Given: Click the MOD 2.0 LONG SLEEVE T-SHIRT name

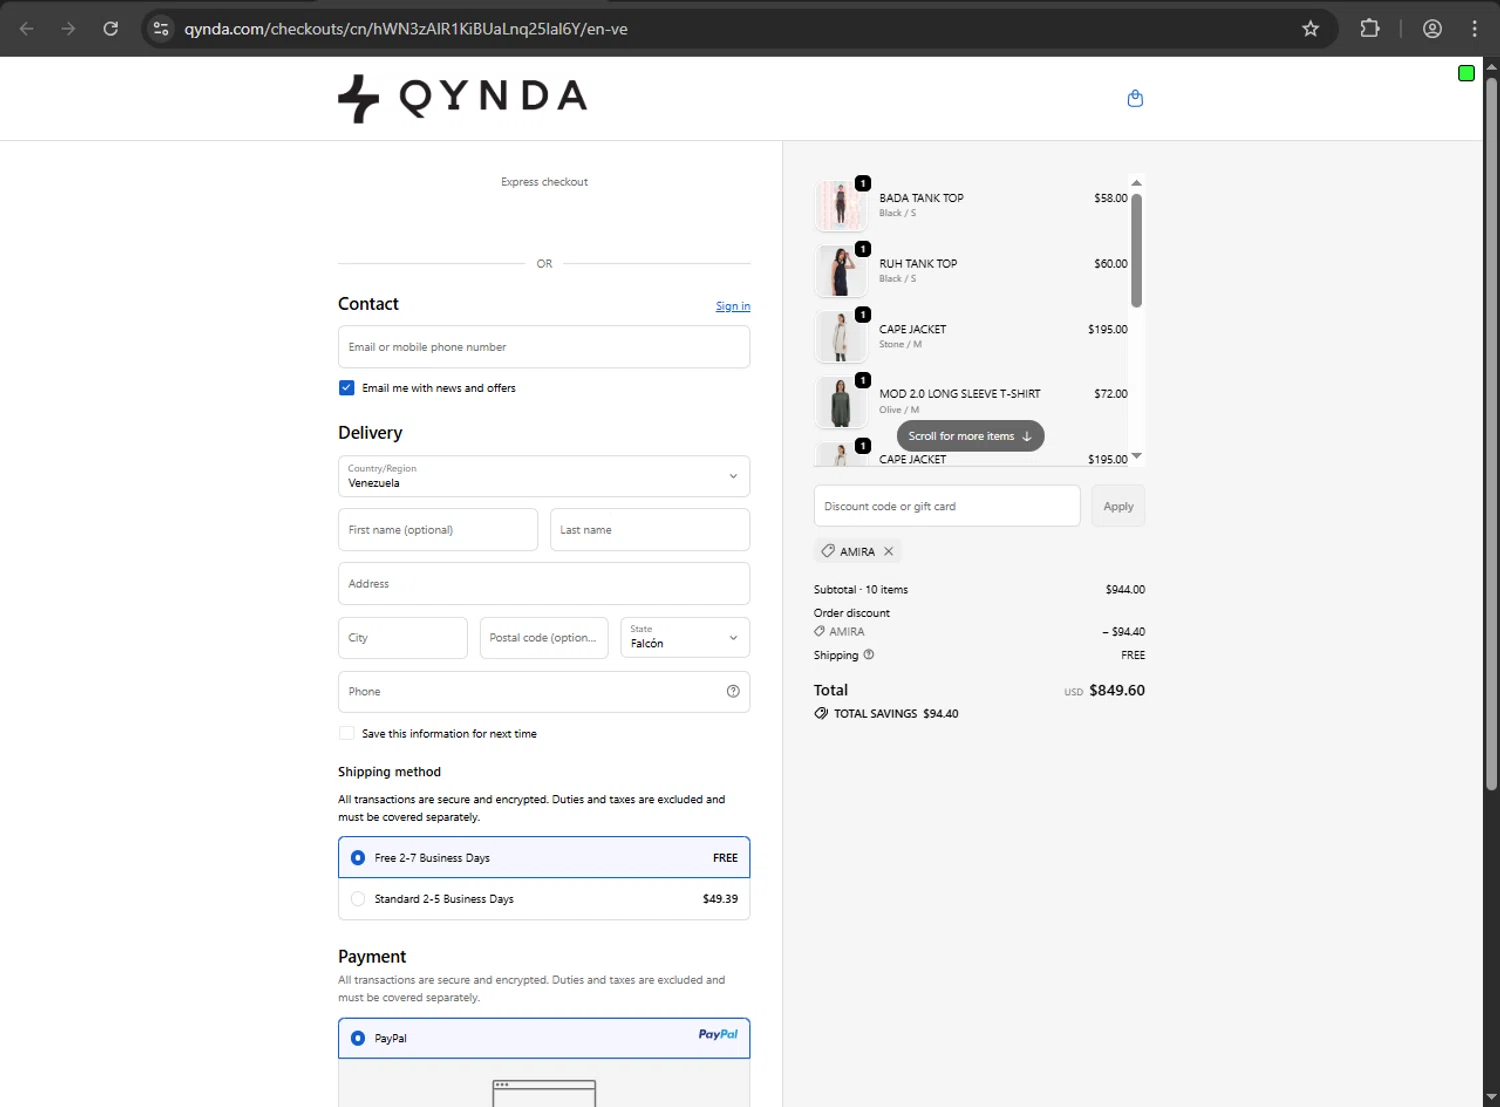Looking at the screenshot, I should (x=960, y=394).
